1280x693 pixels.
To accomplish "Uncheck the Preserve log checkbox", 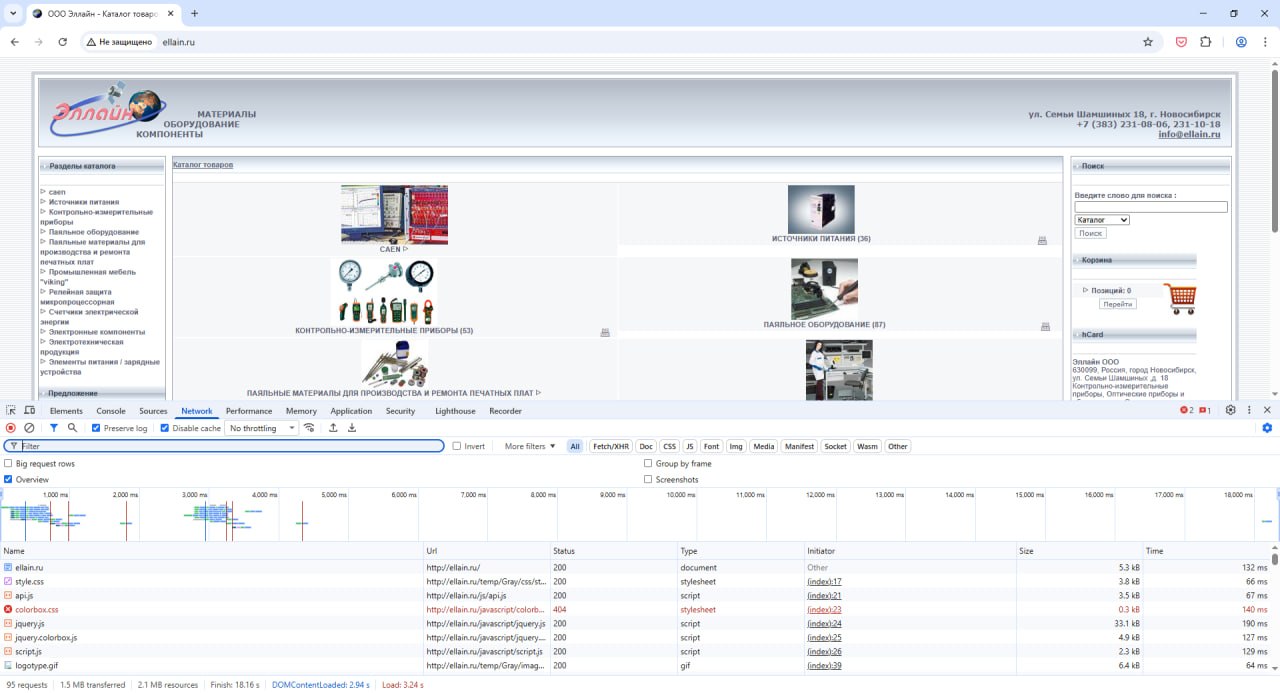I will 96,428.
